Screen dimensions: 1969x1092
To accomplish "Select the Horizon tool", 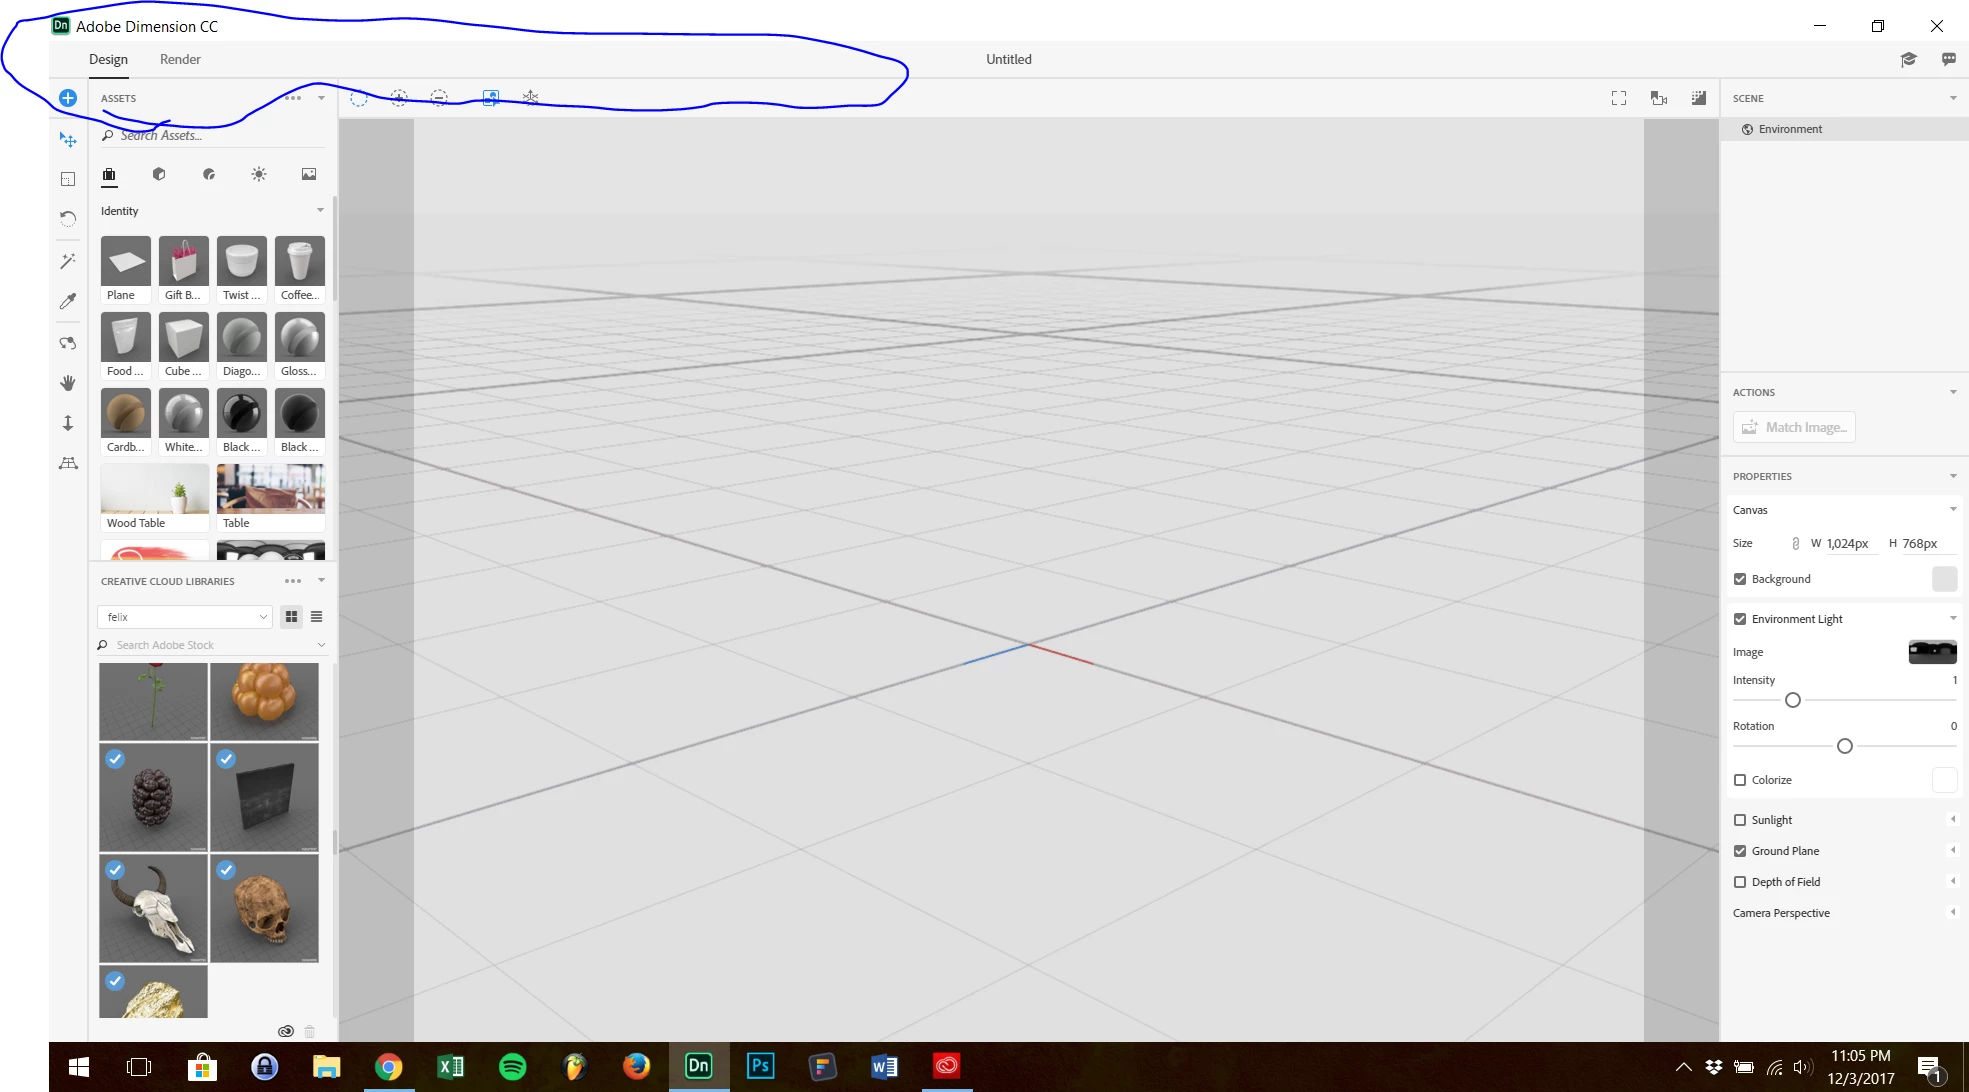I will [68, 463].
